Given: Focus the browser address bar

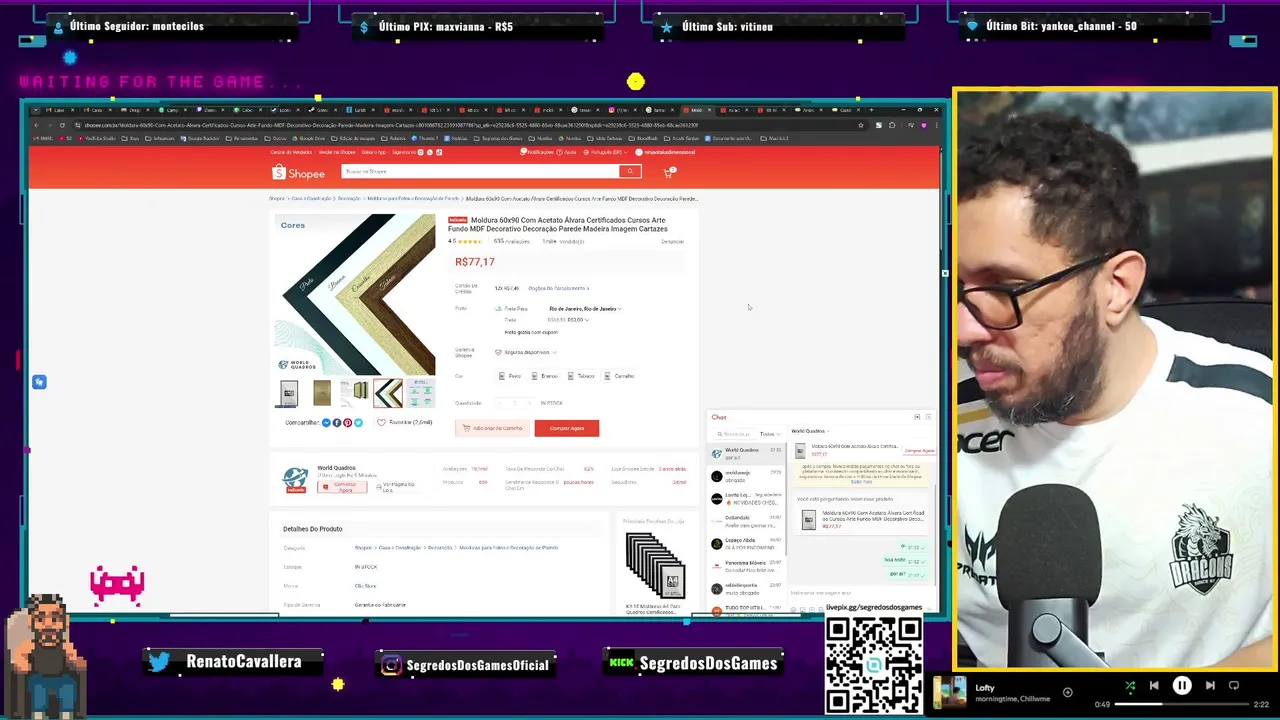Looking at the screenshot, I should click(460, 125).
